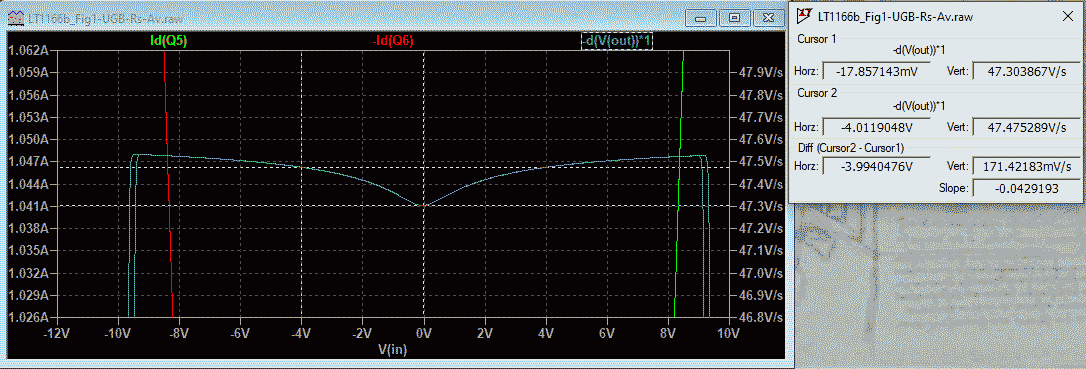
Task: Click the 46.8V/s label on right axis
Action: point(762,317)
